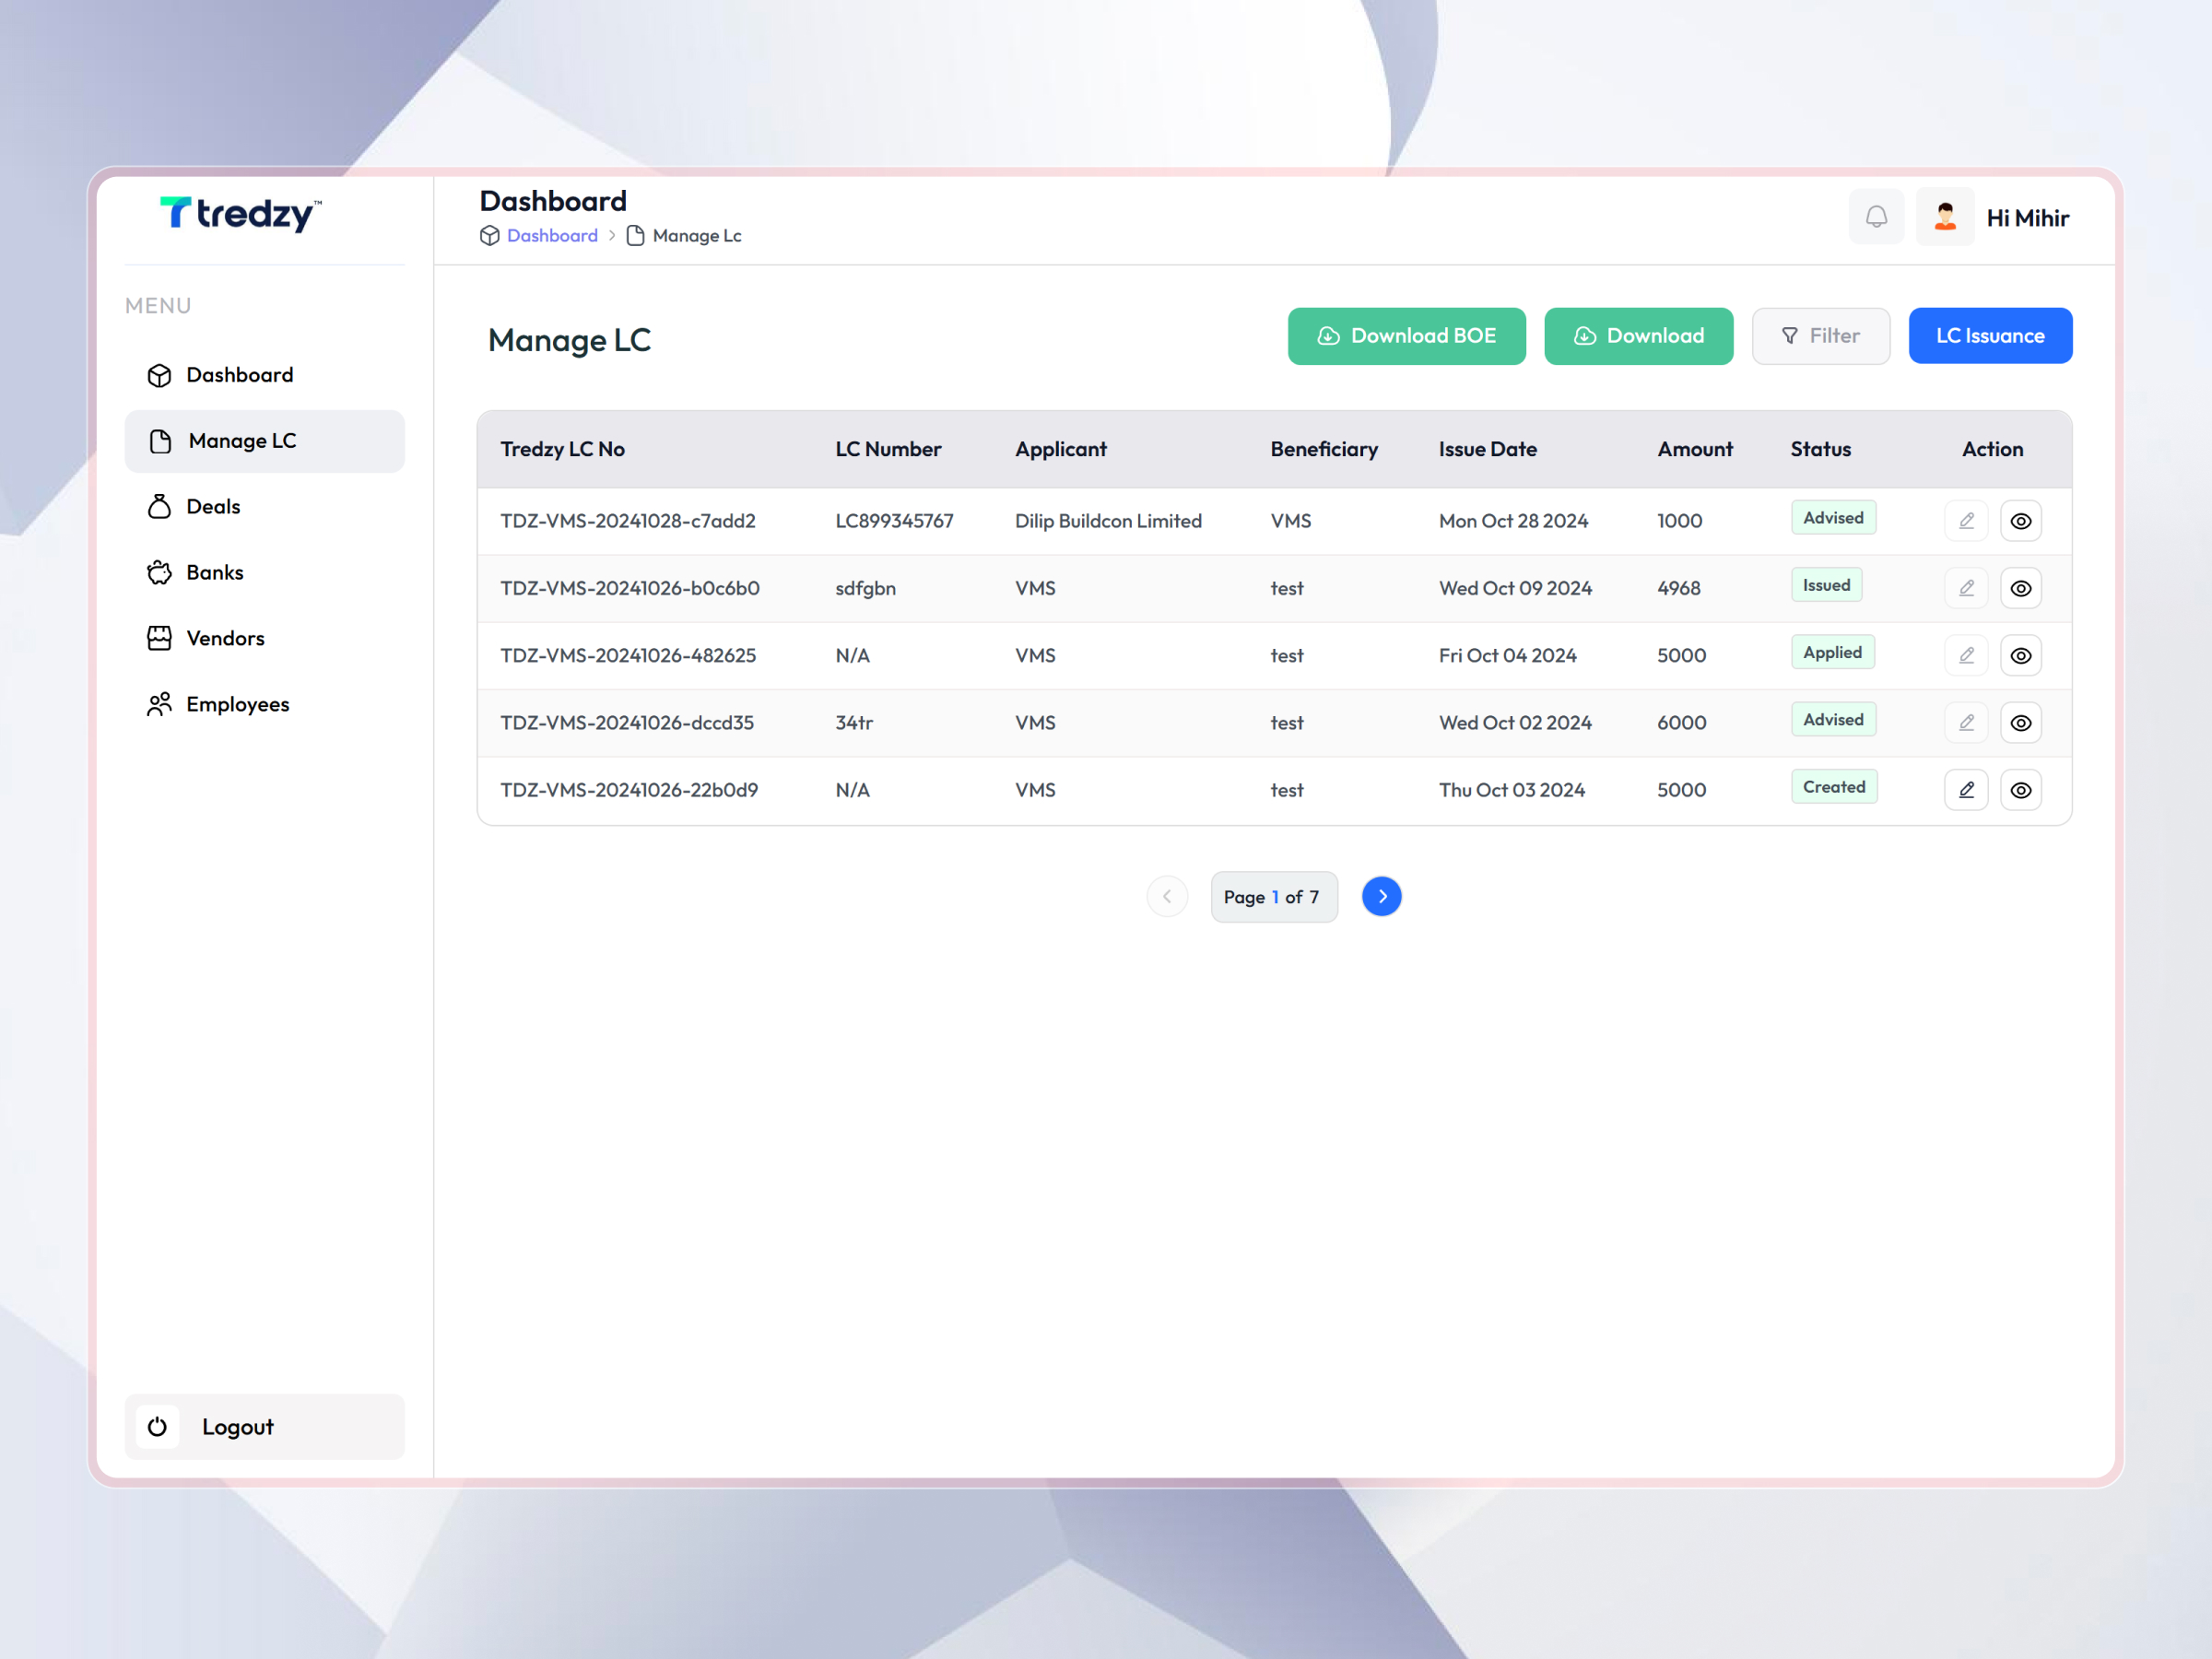This screenshot has height=1659, width=2212.
Task: Toggle visibility of TDZ-VMS-20241028-c7add2 with the eye icon
Action: 2021,520
